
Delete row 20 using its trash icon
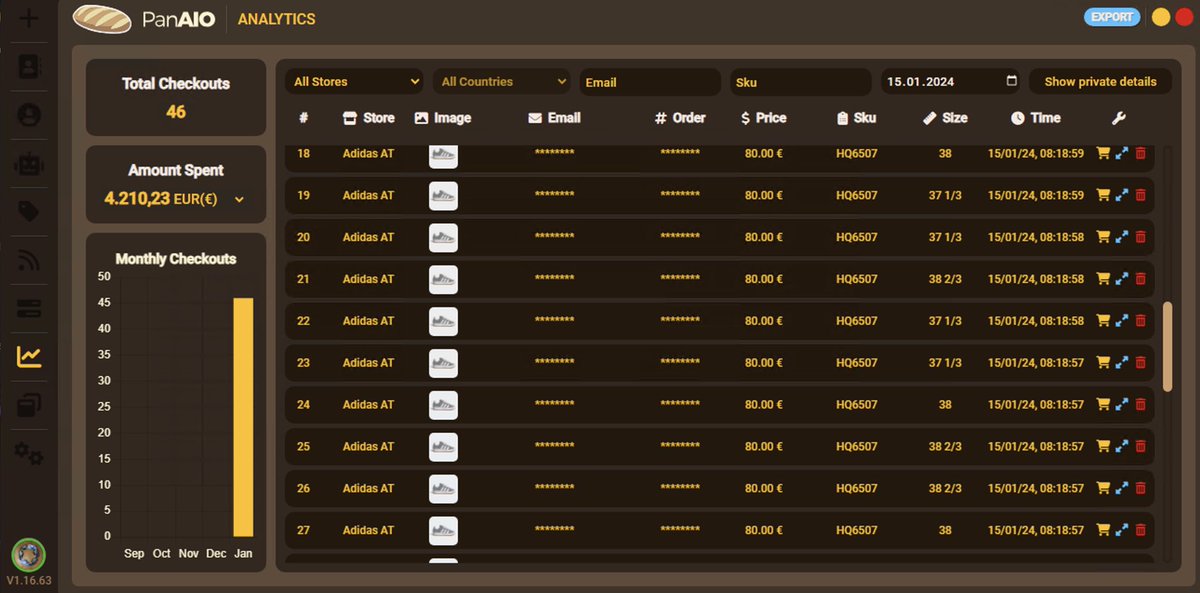(1140, 237)
